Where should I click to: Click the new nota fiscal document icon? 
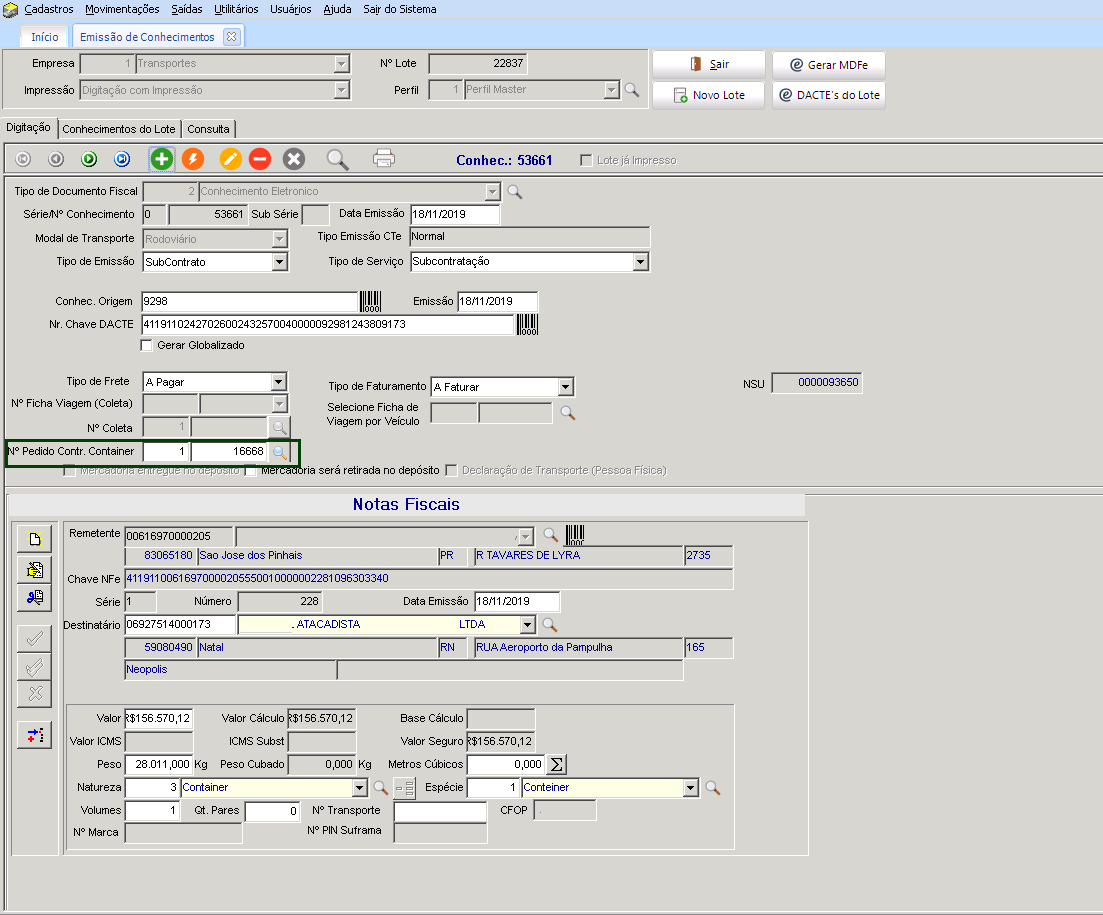pos(35,539)
